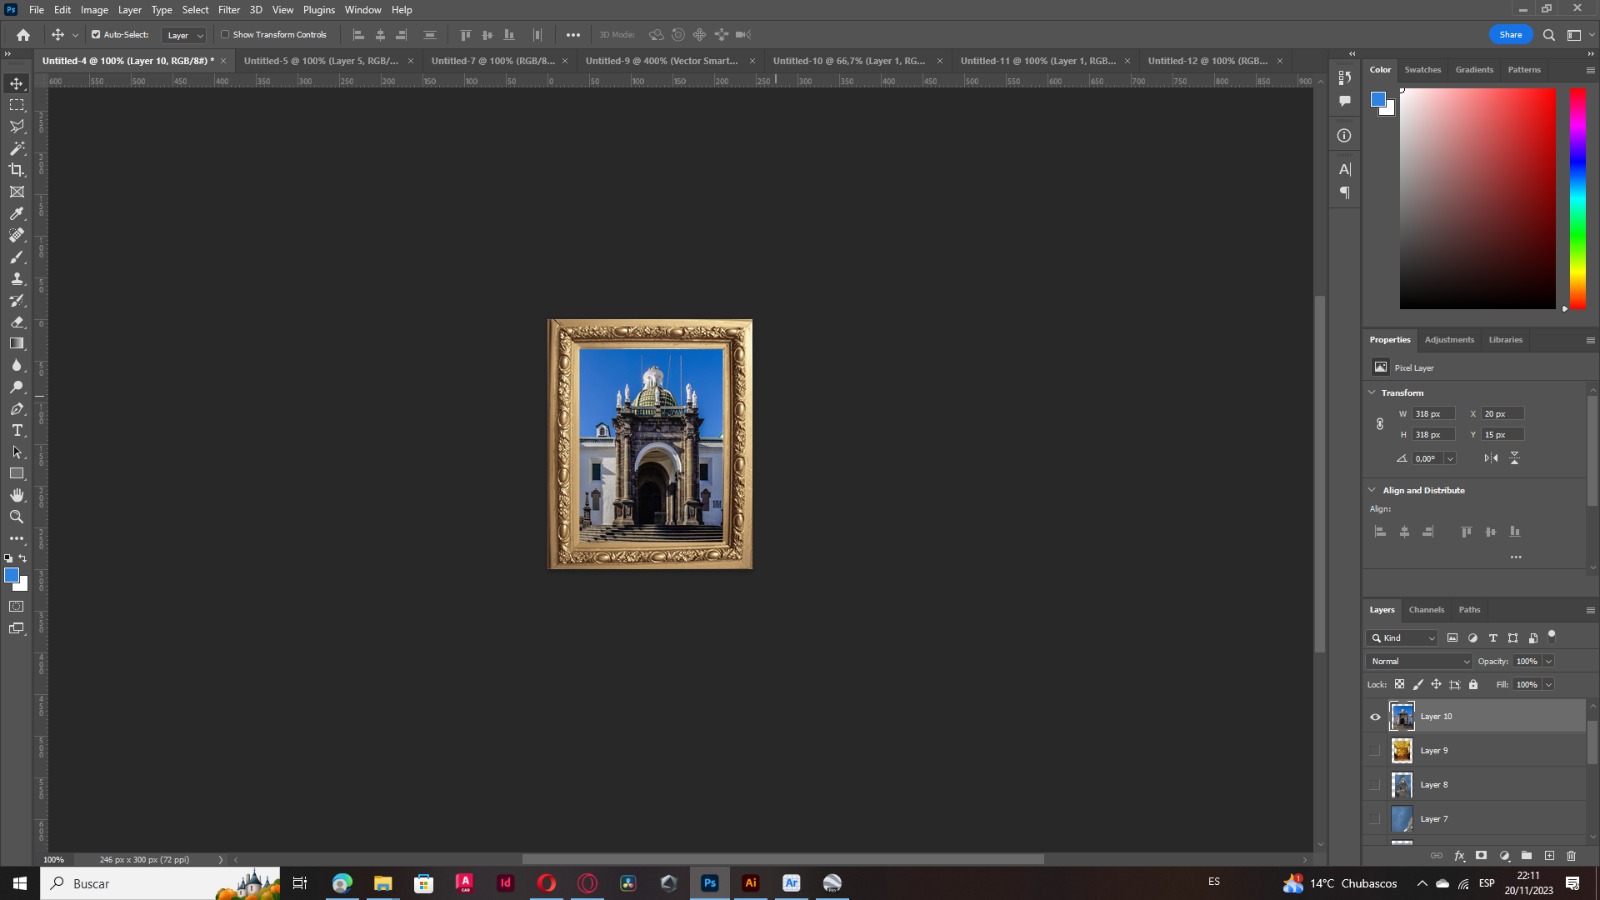Collapse the Transform section
The height and width of the screenshot is (900, 1600).
1372,393
